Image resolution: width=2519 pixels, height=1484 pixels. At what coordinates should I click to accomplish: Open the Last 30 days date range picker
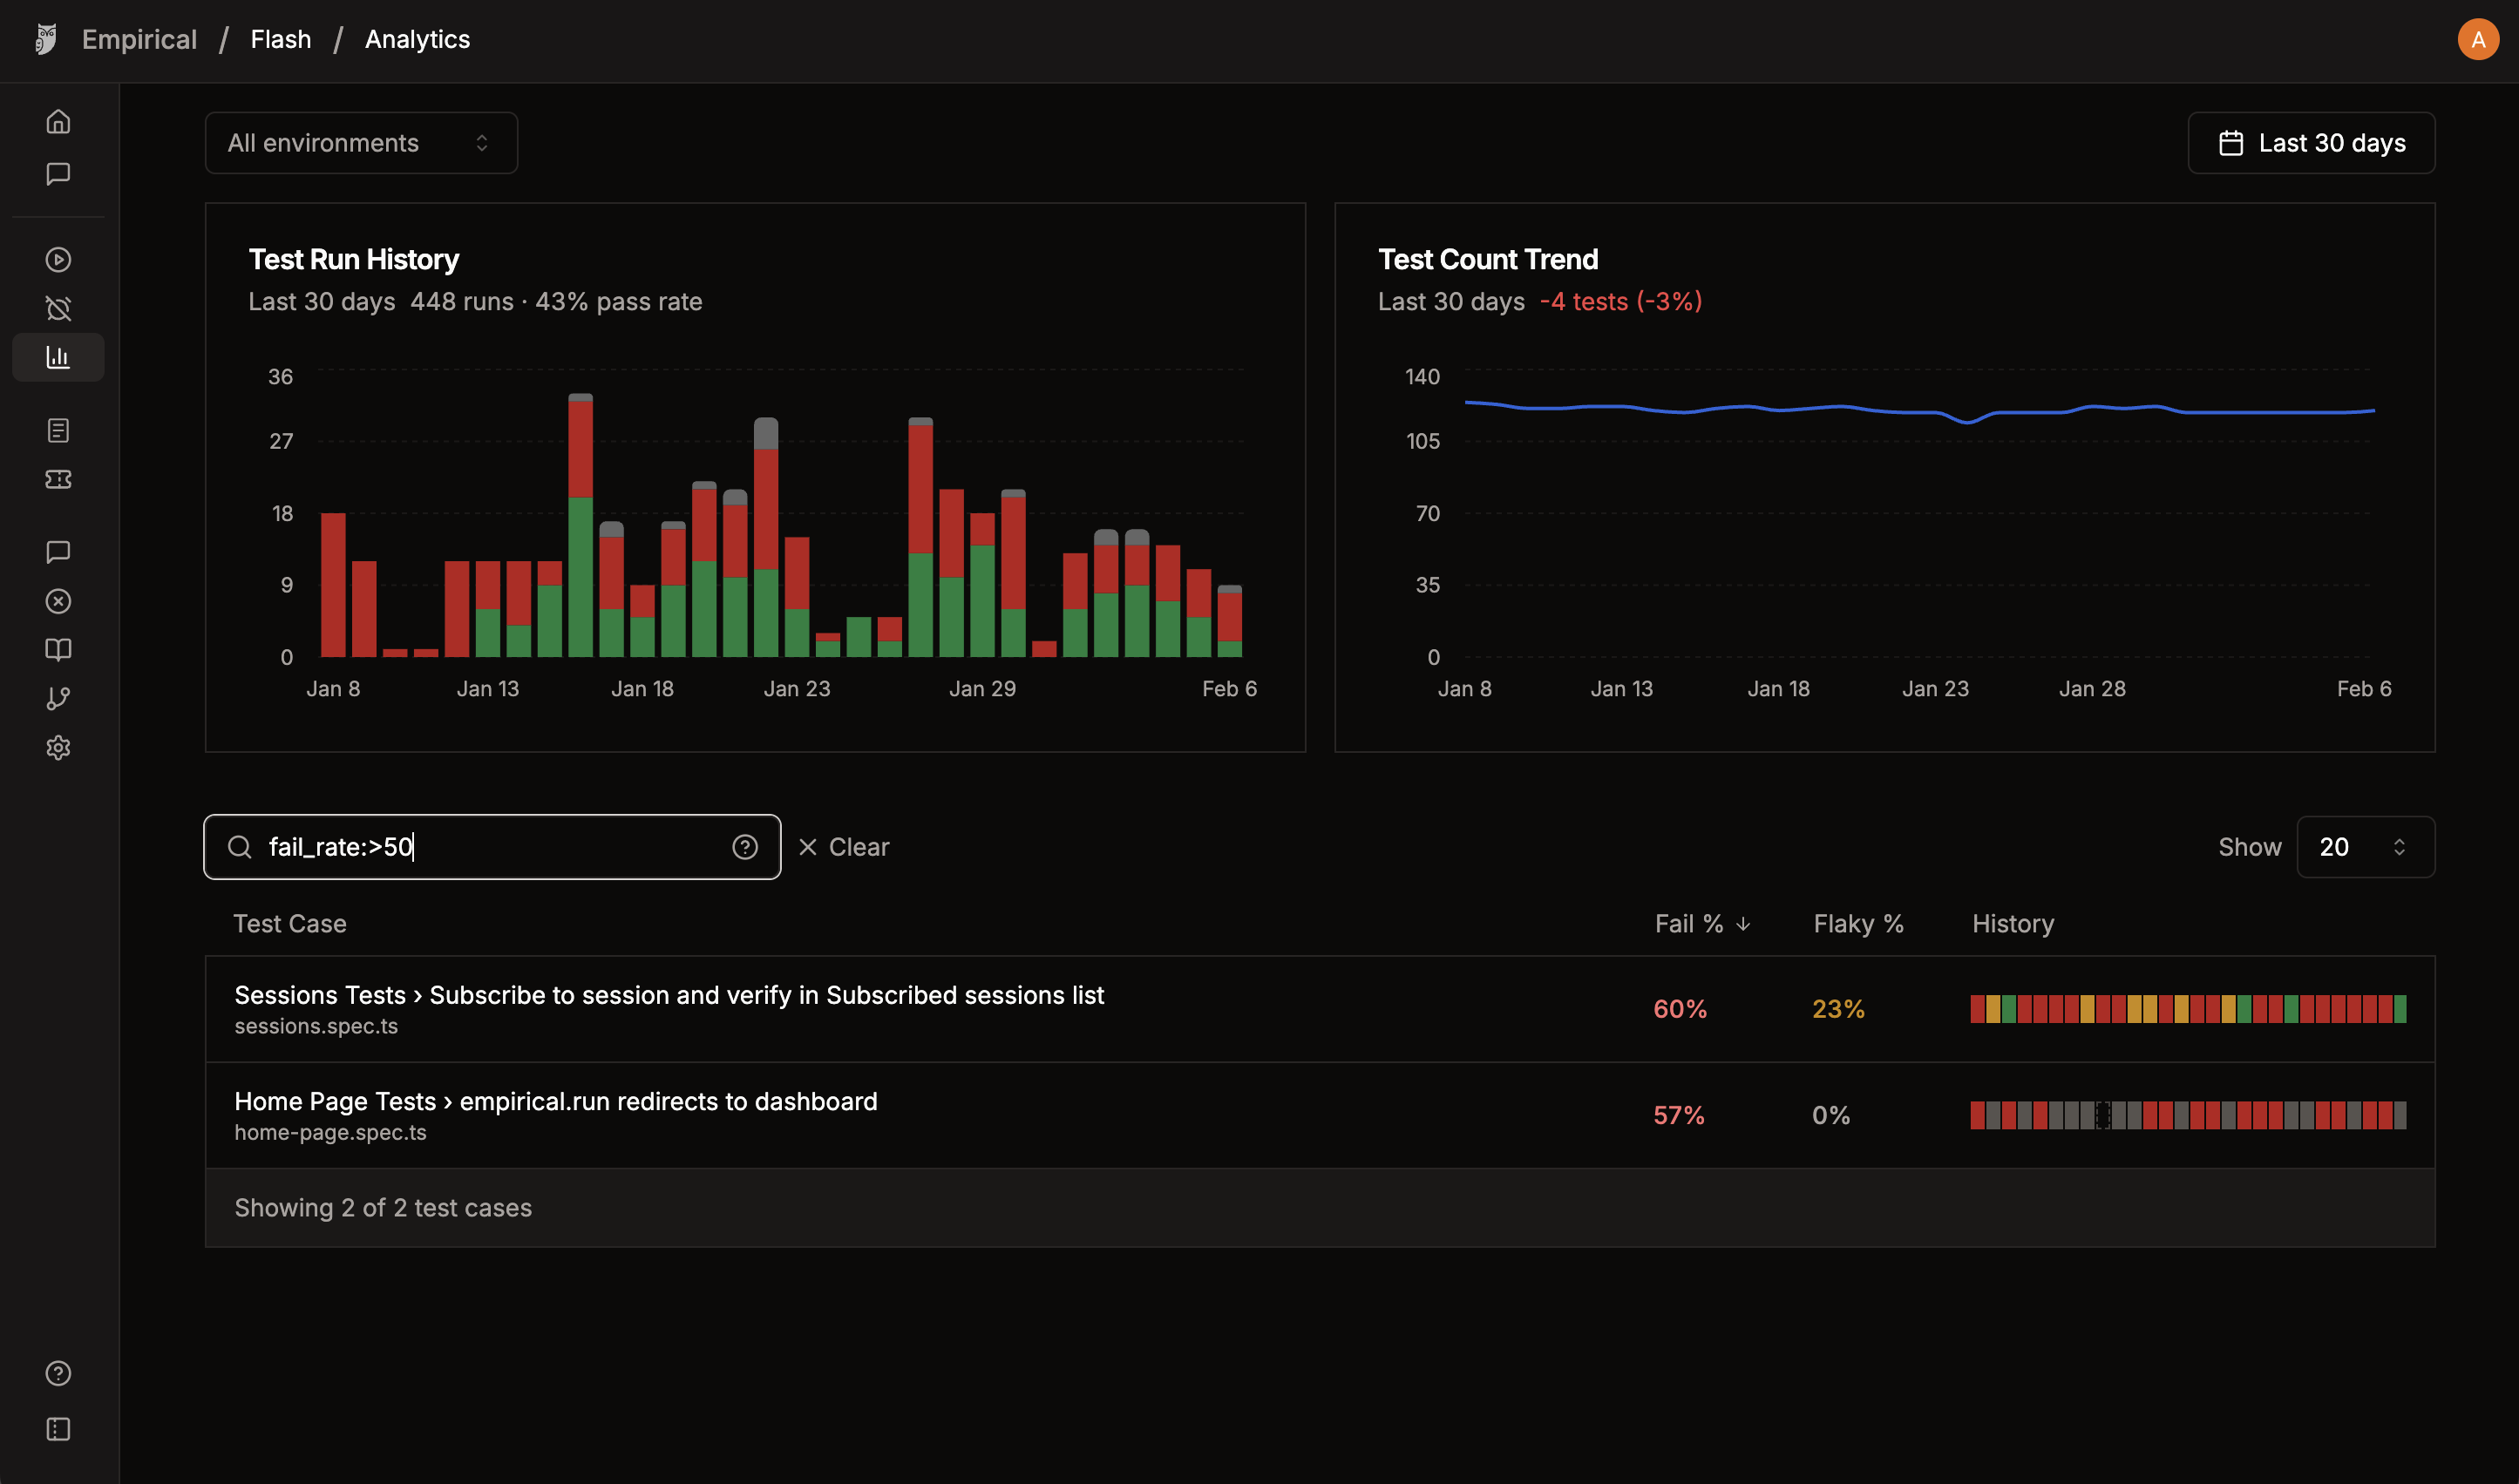pos(2311,142)
